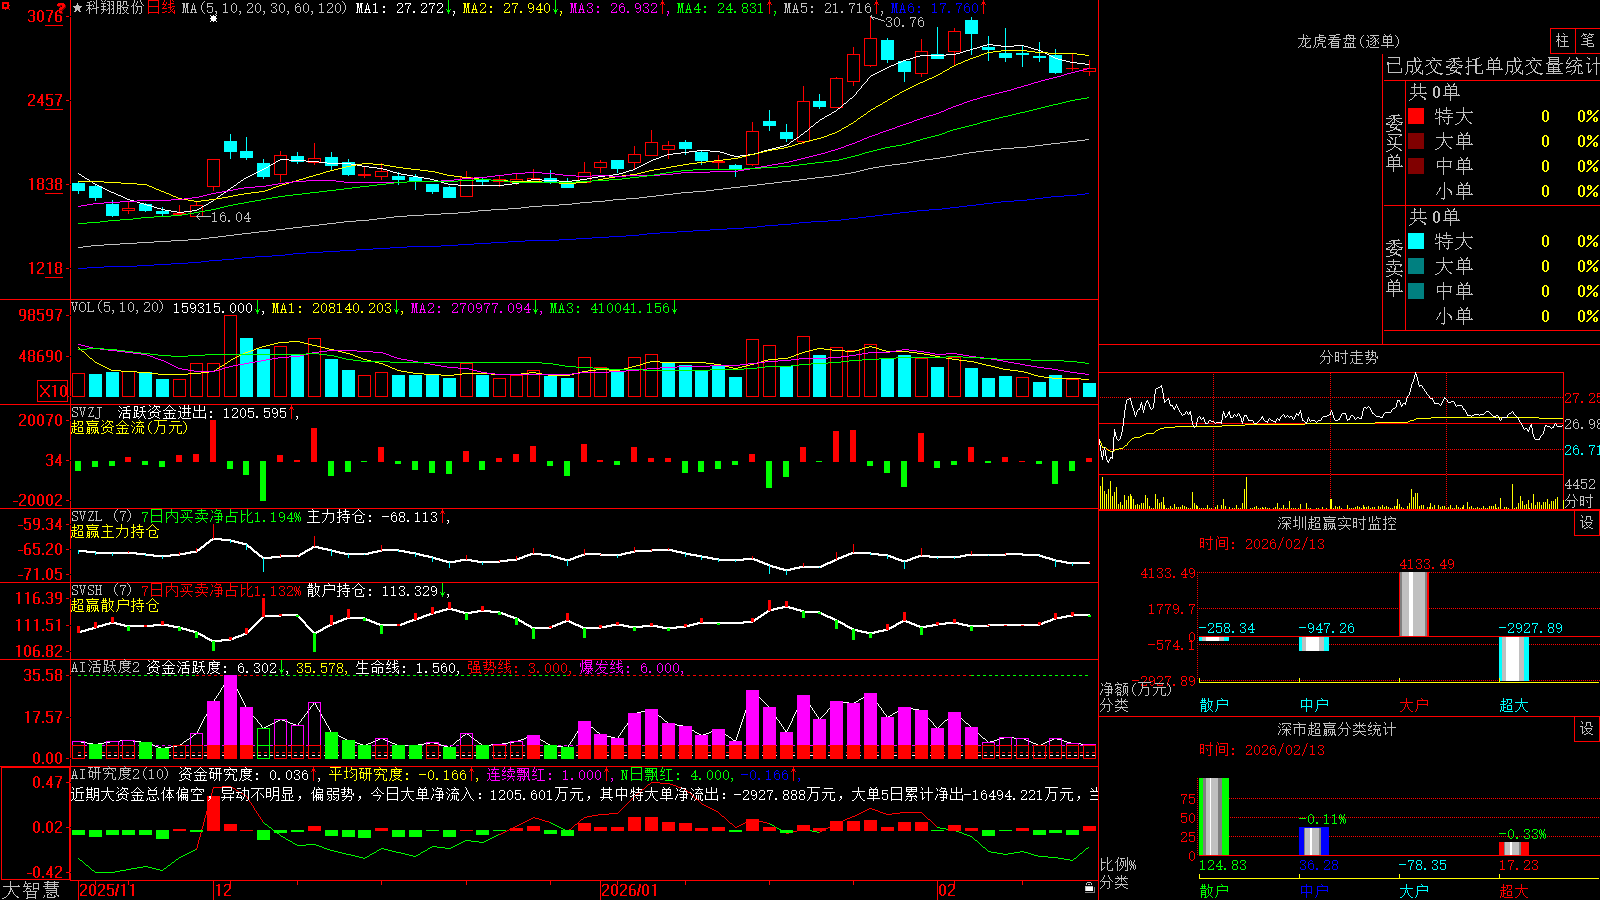Click the 大智慧 logo in the bottom-left corner

click(x=31, y=890)
